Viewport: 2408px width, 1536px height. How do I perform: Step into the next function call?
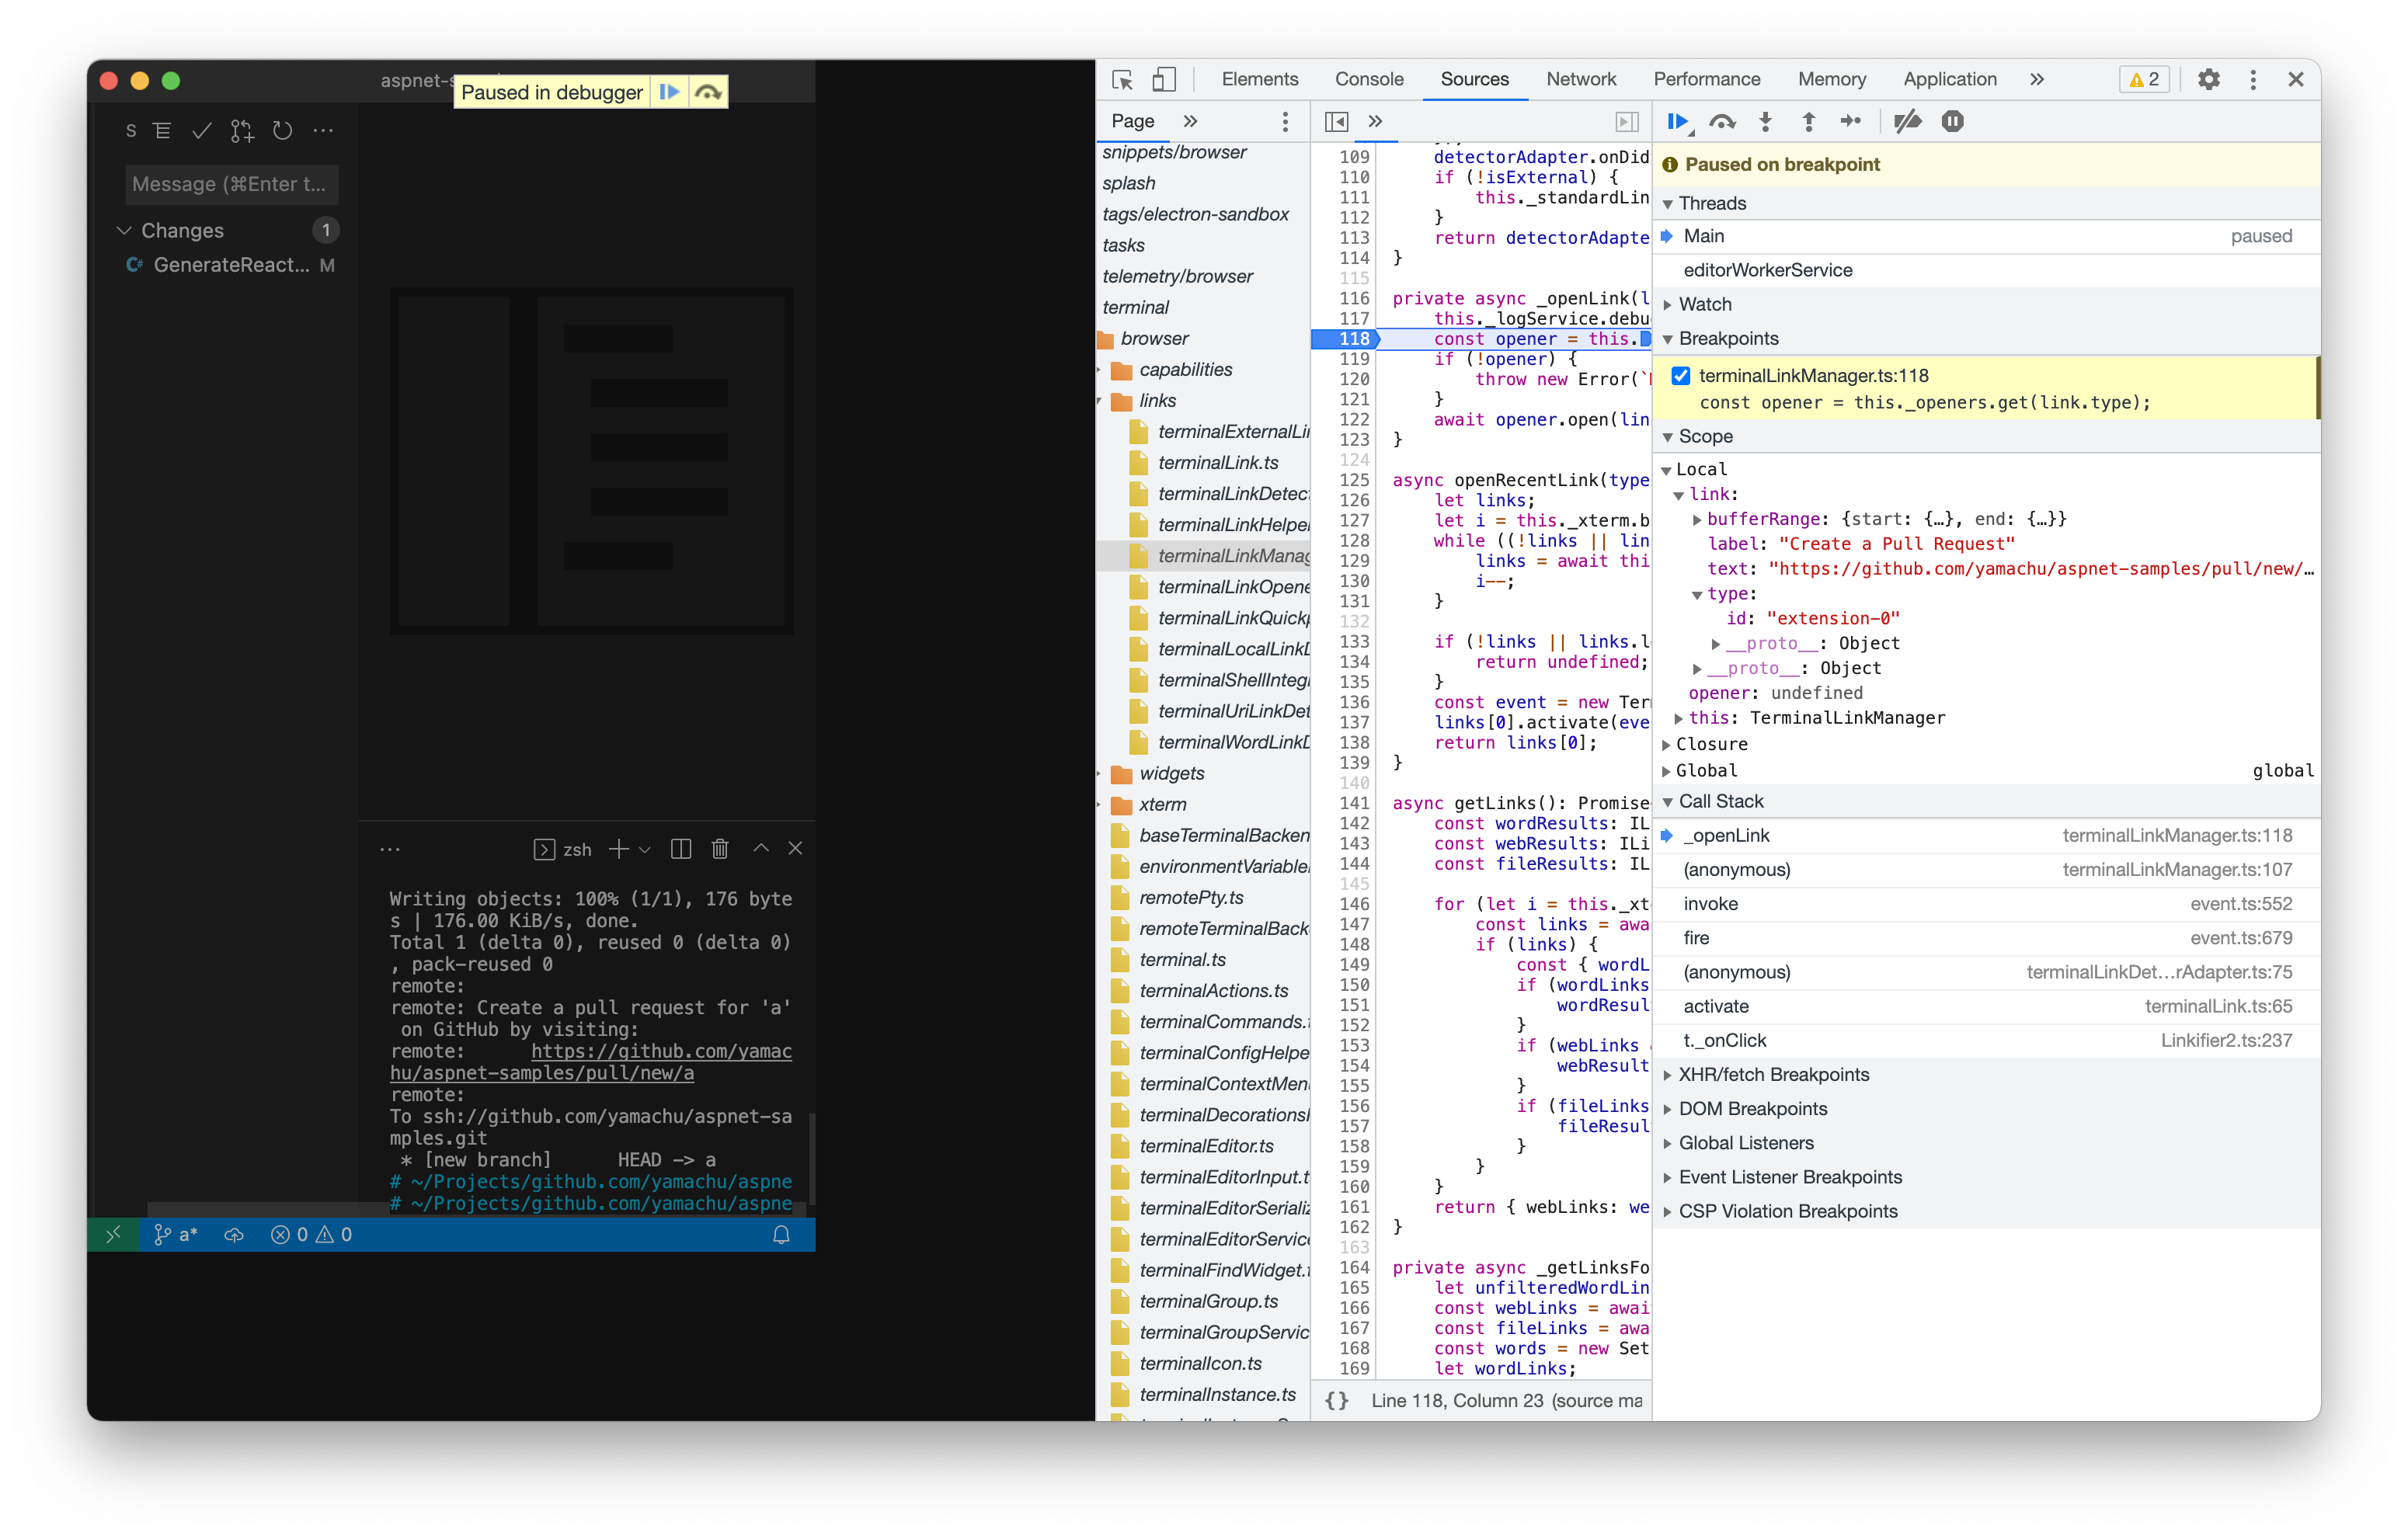click(x=1765, y=121)
